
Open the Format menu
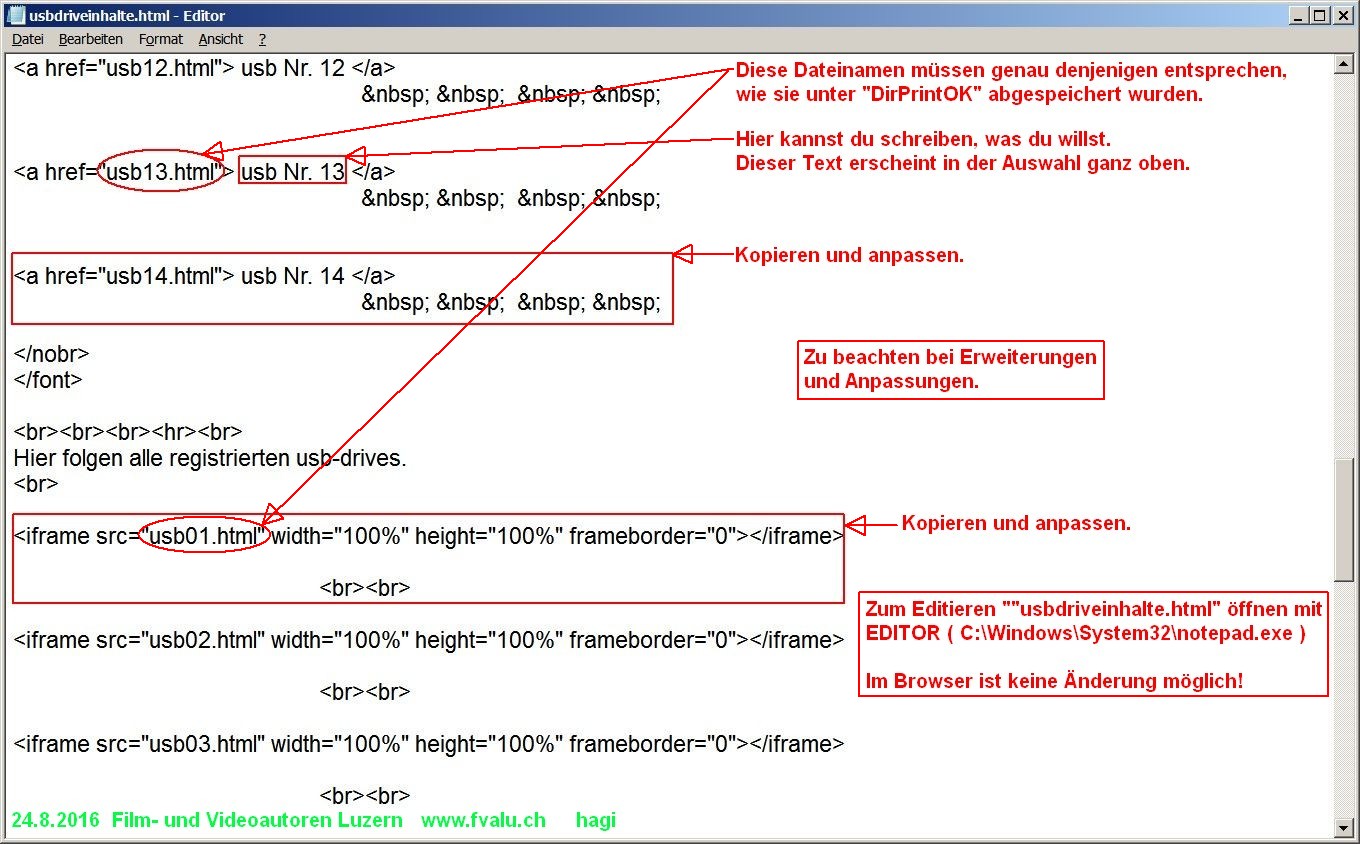coord(161,39)
